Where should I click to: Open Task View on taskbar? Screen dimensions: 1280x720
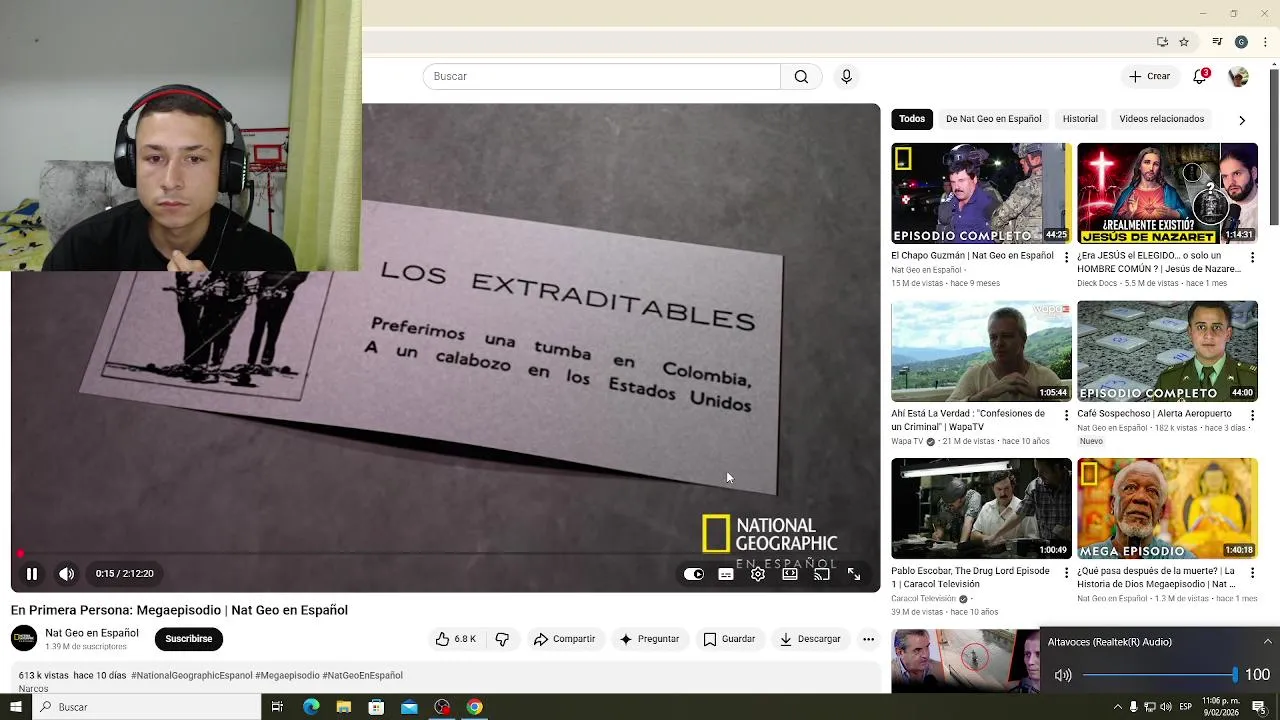coord(277,707)
